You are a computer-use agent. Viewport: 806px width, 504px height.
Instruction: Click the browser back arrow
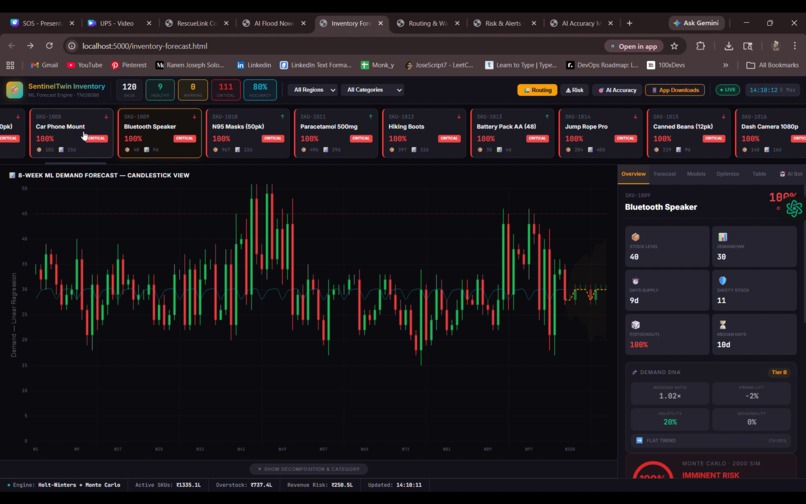[11, 46]
